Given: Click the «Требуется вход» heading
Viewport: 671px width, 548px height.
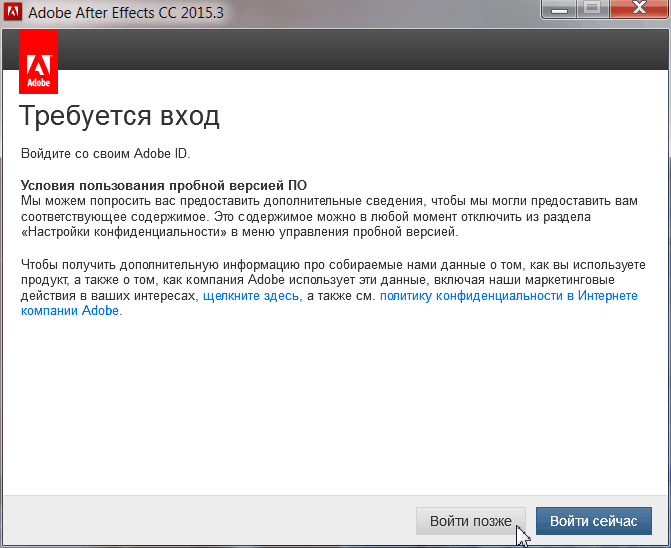Looking at the screenshot, I should coord(120,116).
